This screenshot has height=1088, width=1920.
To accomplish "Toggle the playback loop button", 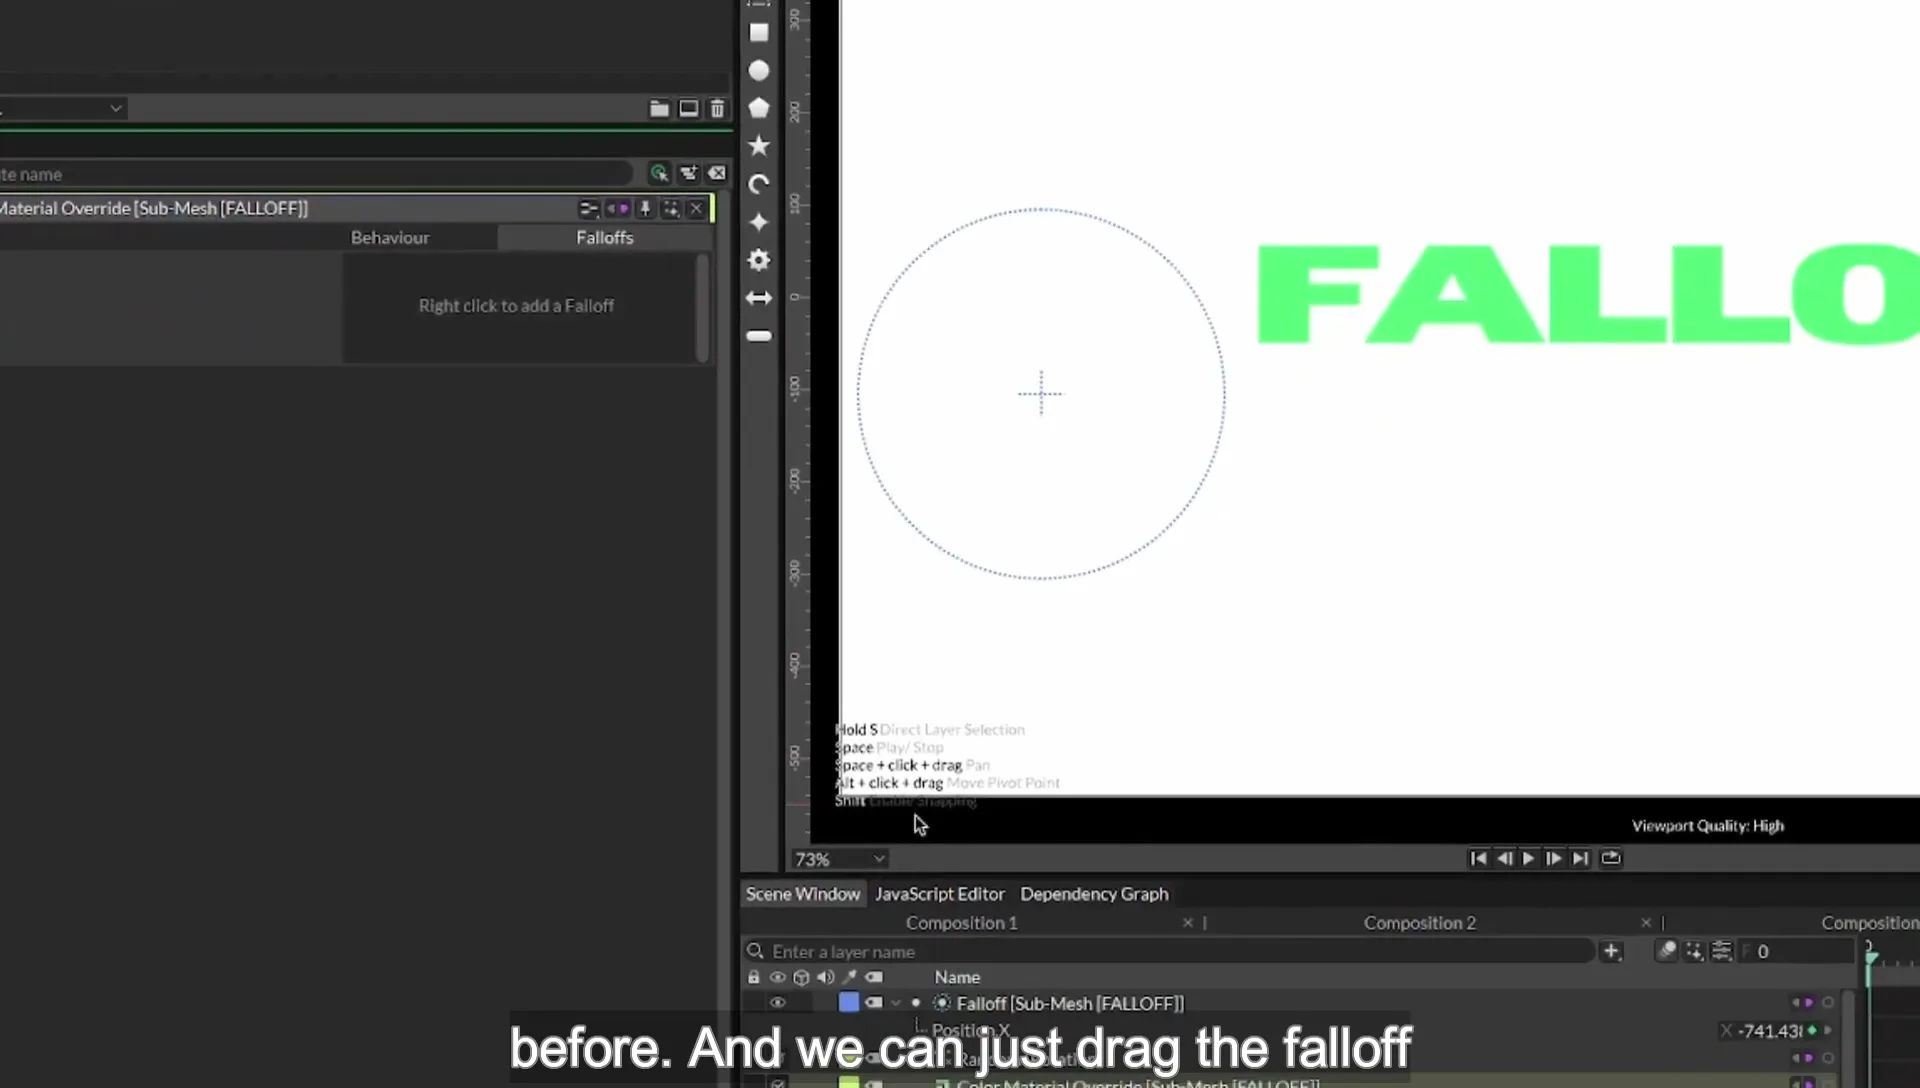I will [x=1610, y=859].
